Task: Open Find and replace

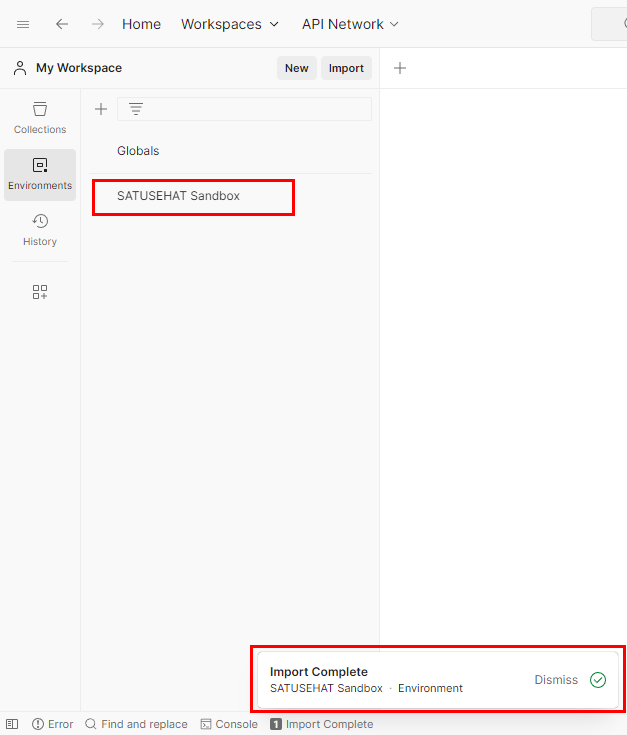Action: (x=136, y=724)
